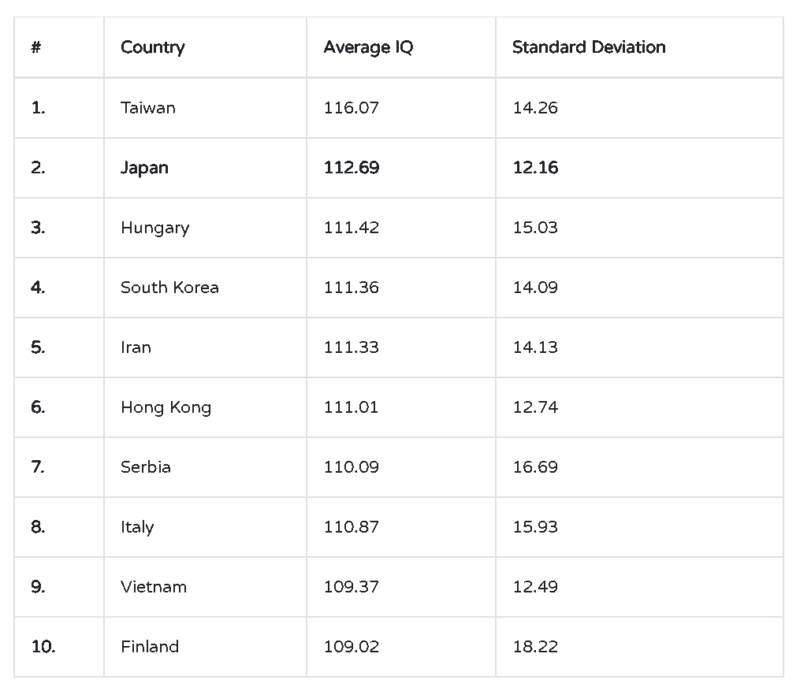This screenshot has width=800, height=687.
Task: Click Japan's average IQ value 112.69
Action: pyautogui.click(x=351, y=167)
